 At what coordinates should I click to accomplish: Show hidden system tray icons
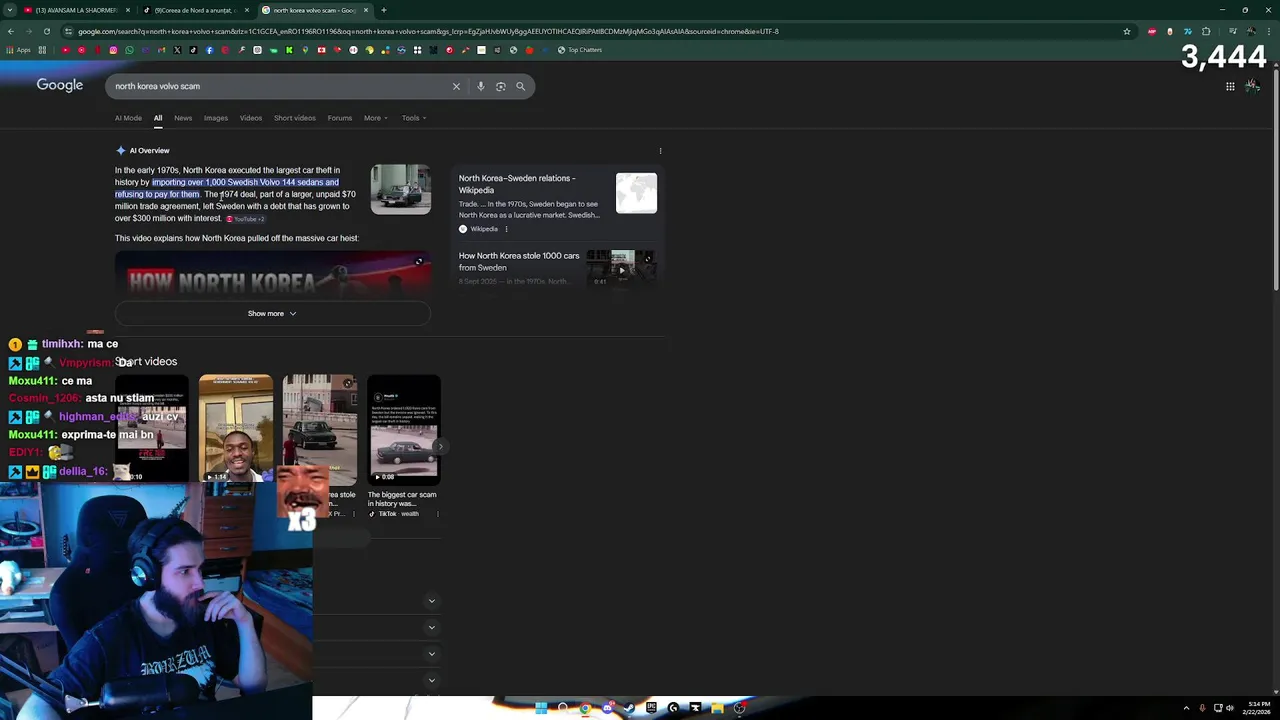1186,708
